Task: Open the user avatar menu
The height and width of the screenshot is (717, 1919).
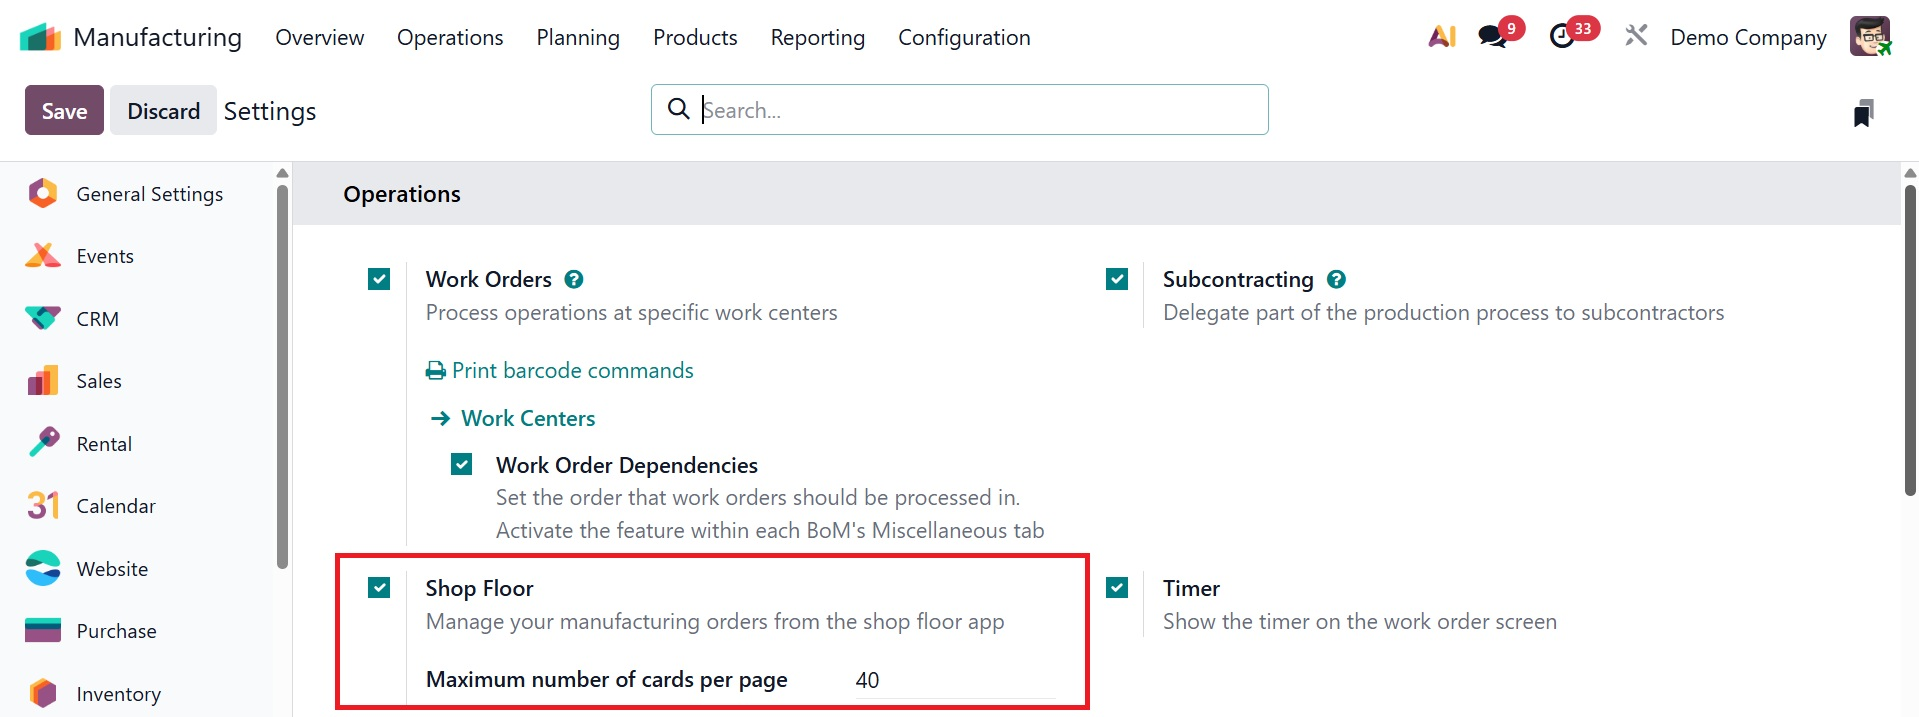Action: [1869, 37]
